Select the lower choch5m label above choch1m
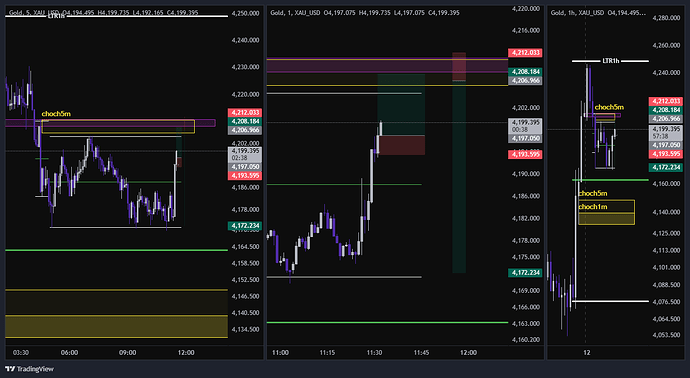The height and width of the screenshot is (378, 690). point(593,193)
